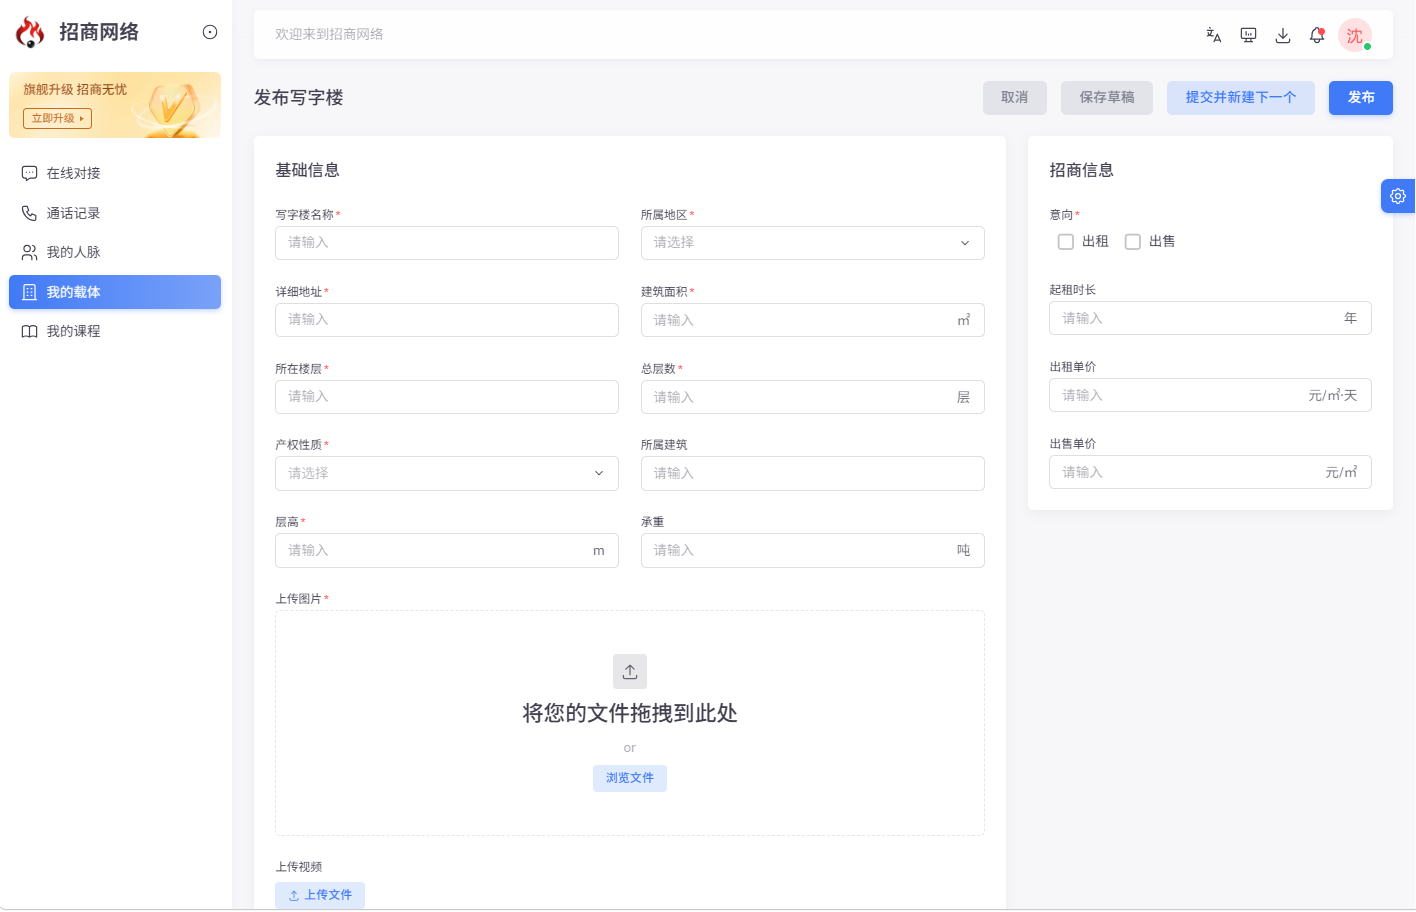The image size is (1416, 912).
Task: Focus the 所属建筑 input field
Action: tap(813, 474)
